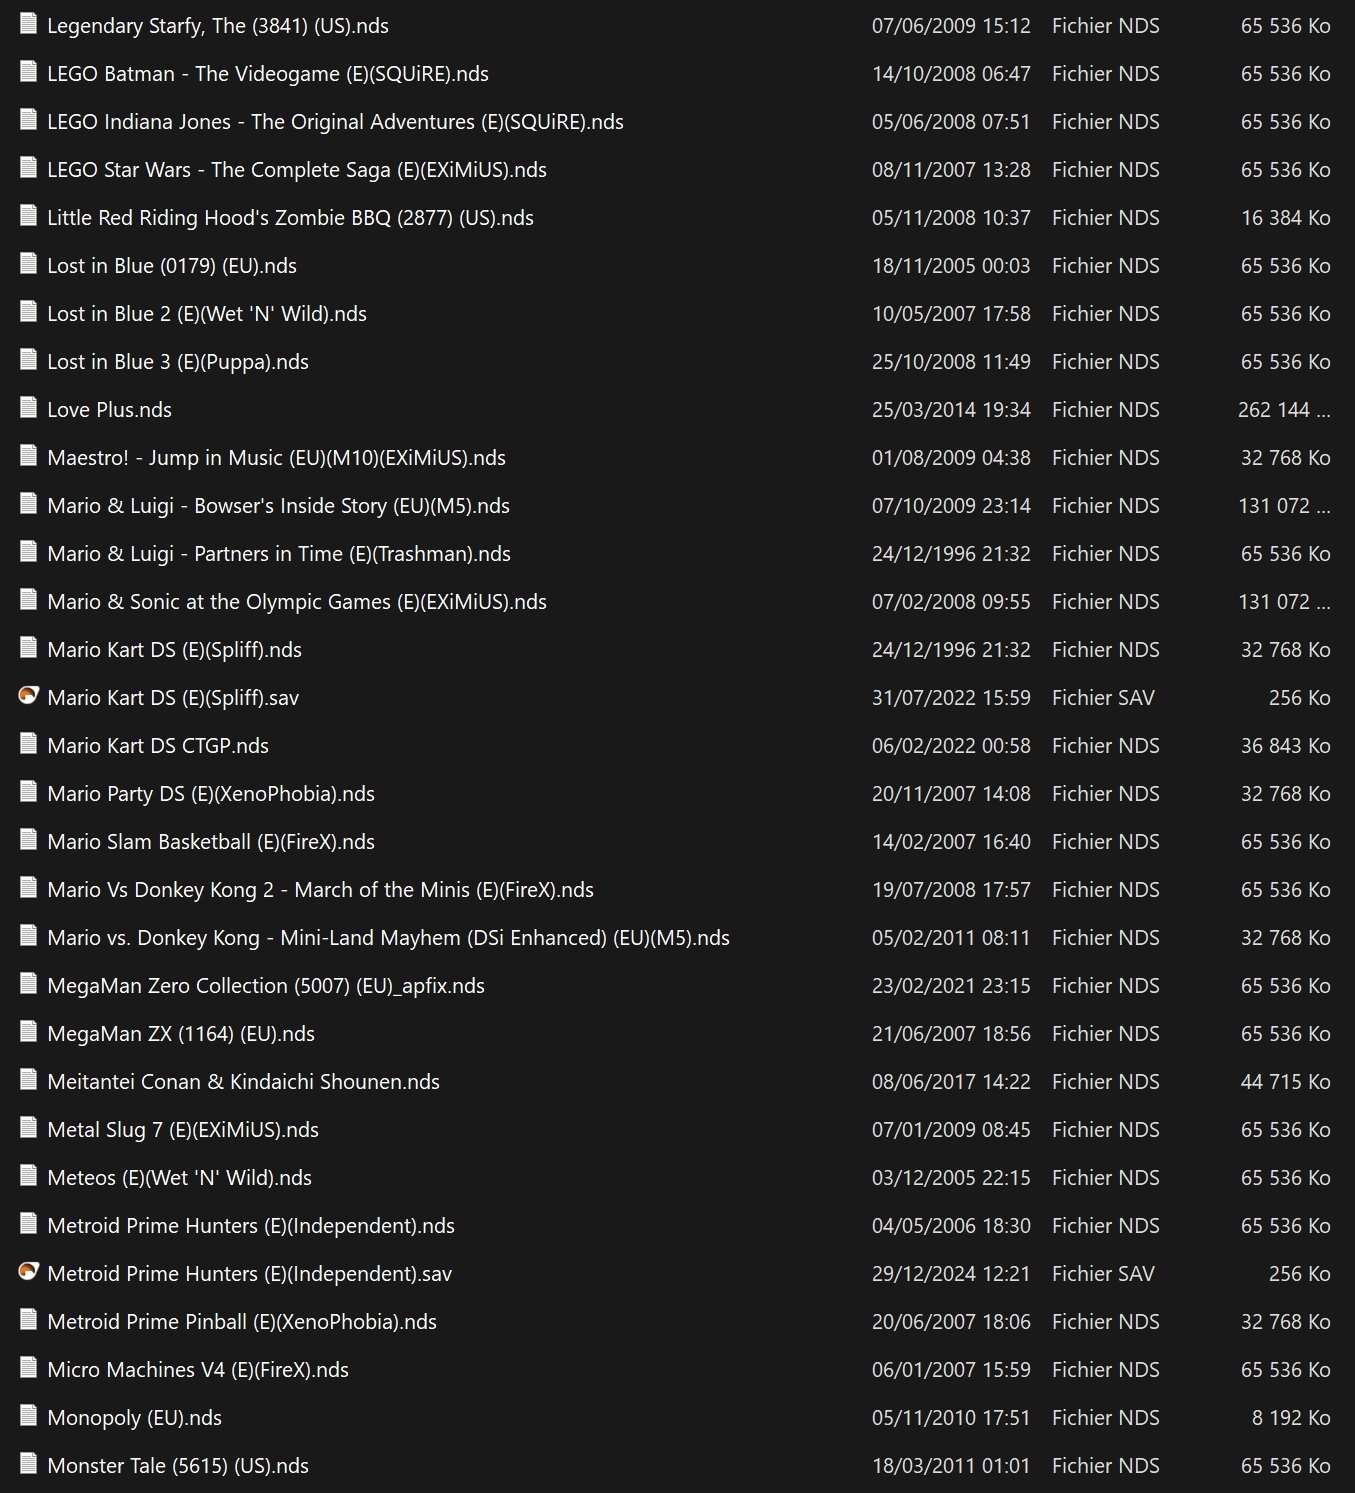Click "Monster Tale (5615) (US).nds" name
The image size is (1355, 1493).
(x=178, y=1466)
